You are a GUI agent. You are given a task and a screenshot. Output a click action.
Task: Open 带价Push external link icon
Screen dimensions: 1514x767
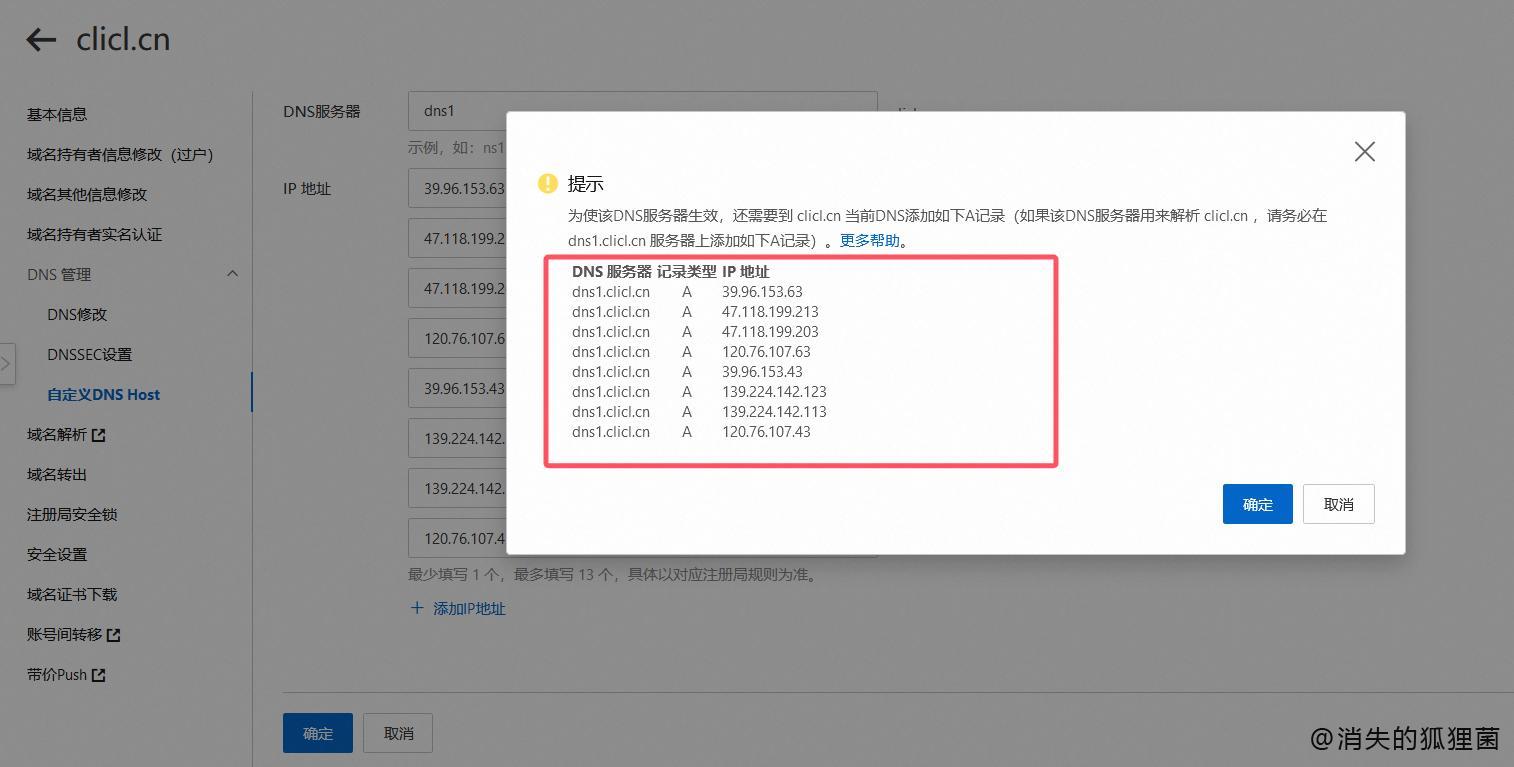(98, 675)
